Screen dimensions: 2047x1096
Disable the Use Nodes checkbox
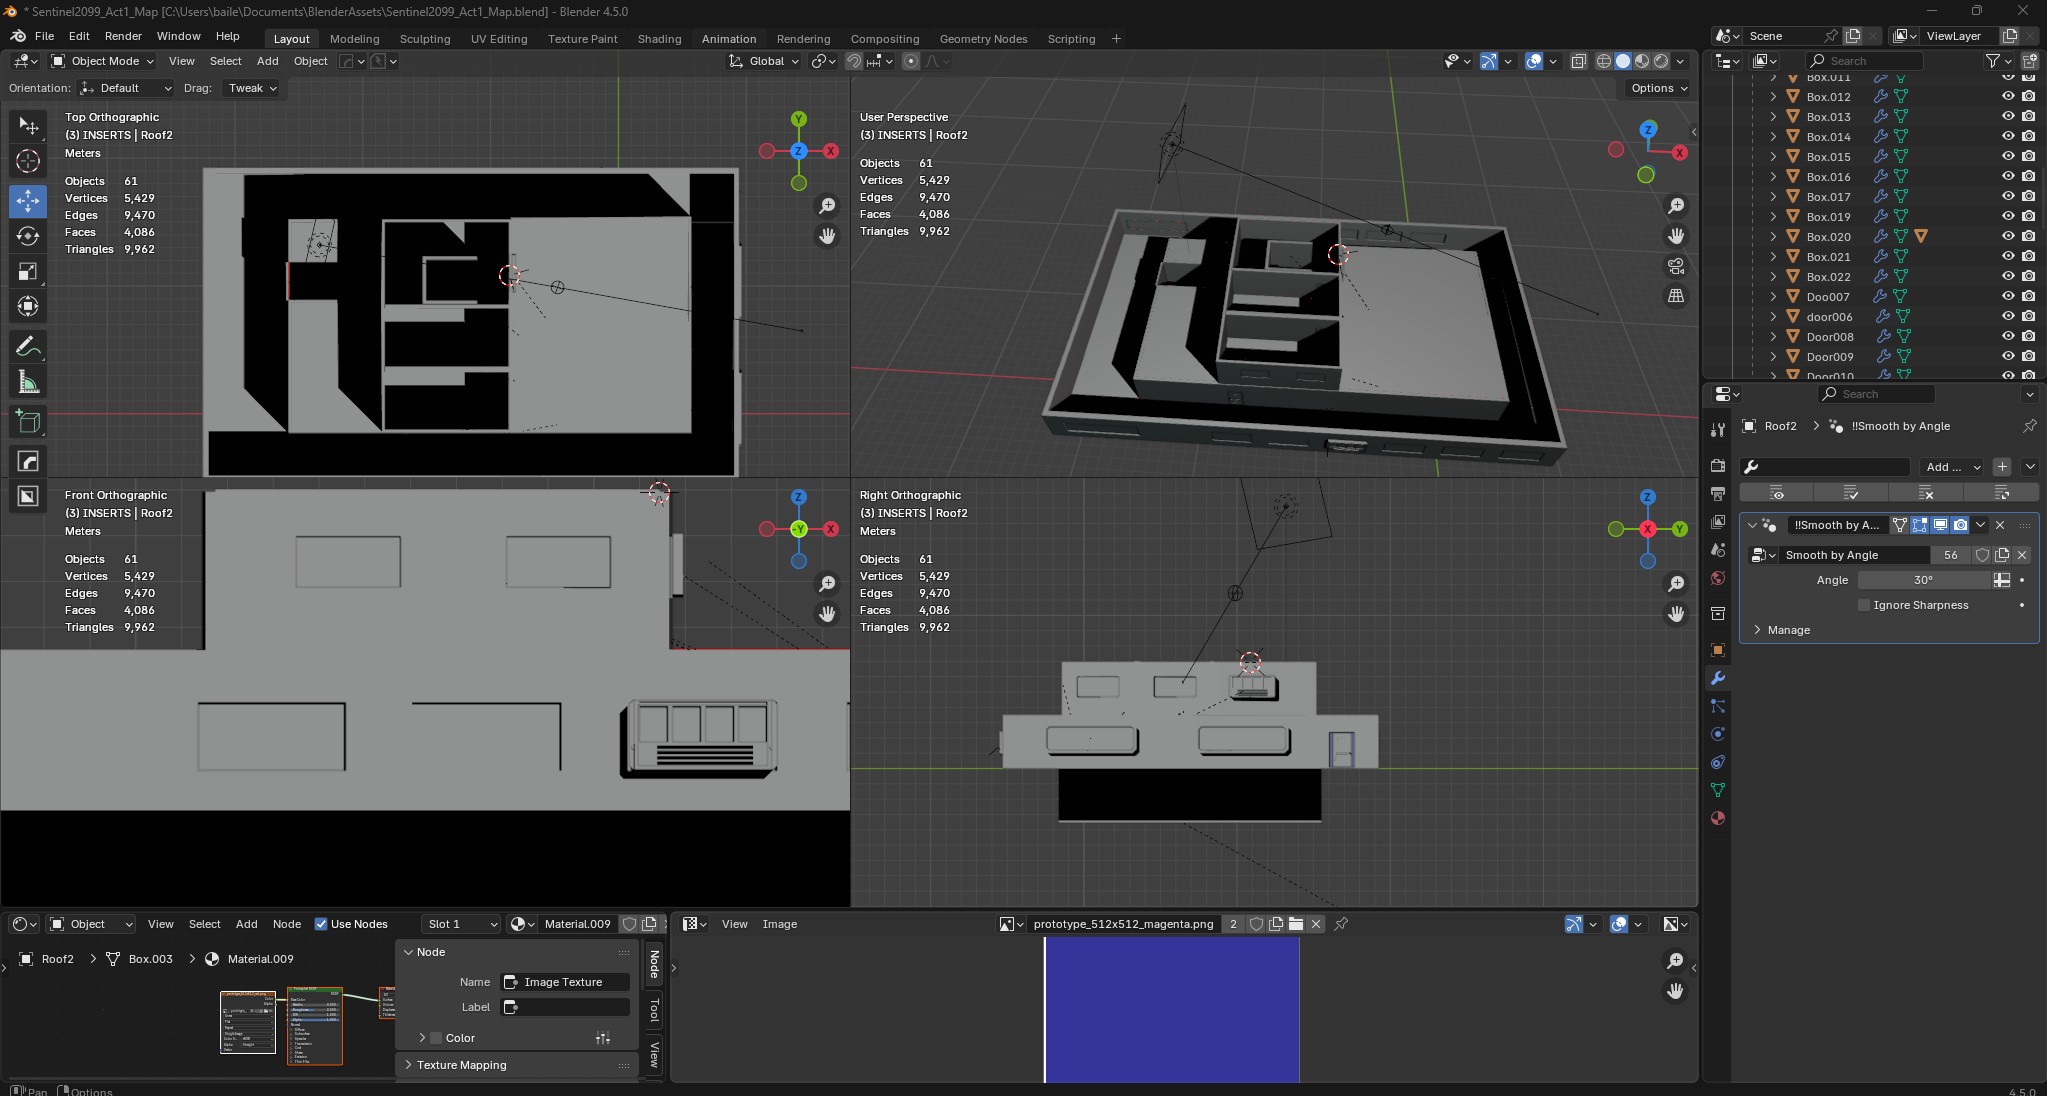tap(322, 924)
